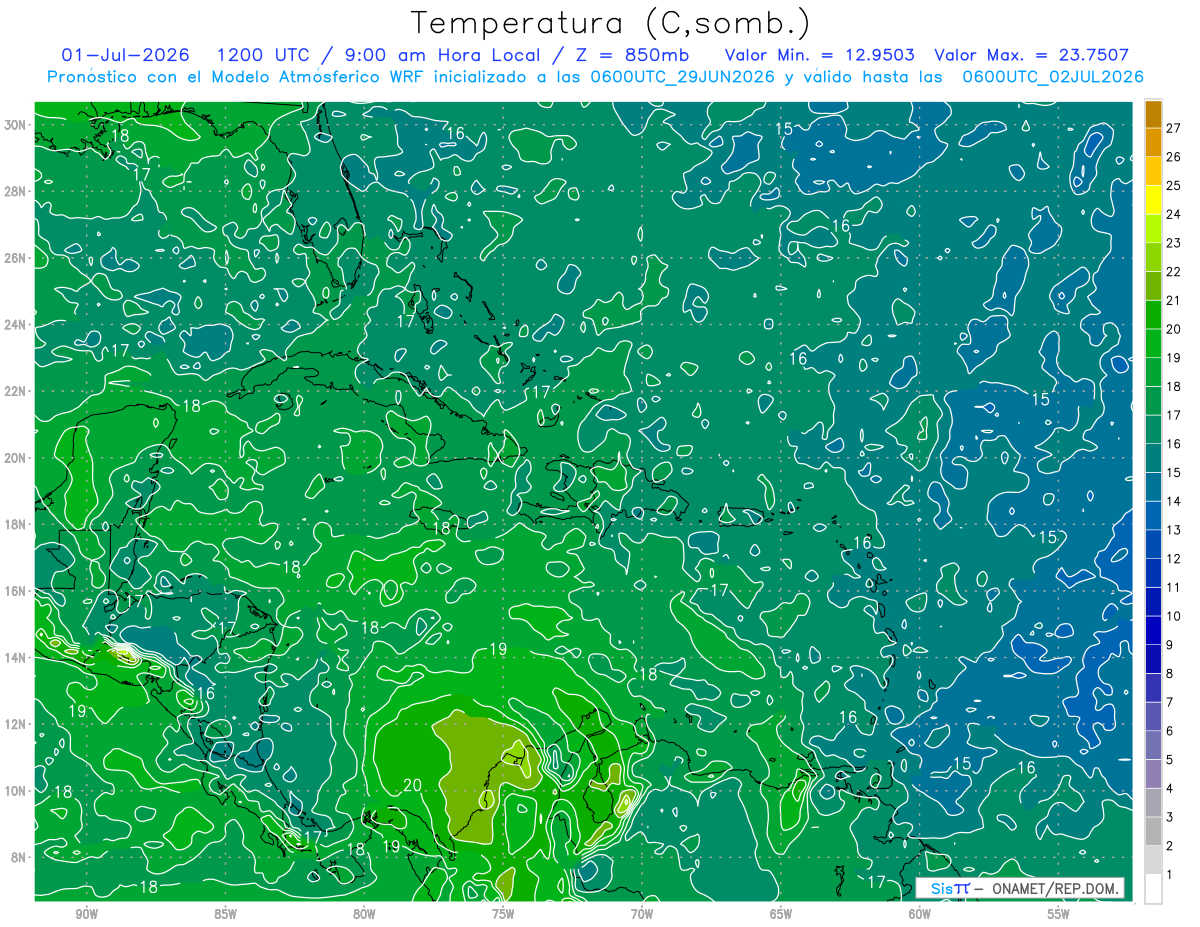Click the 75W longitude axis label
Image resolution: width=1200 pixels, height=927 pixels.
click(x=503, y=914)
